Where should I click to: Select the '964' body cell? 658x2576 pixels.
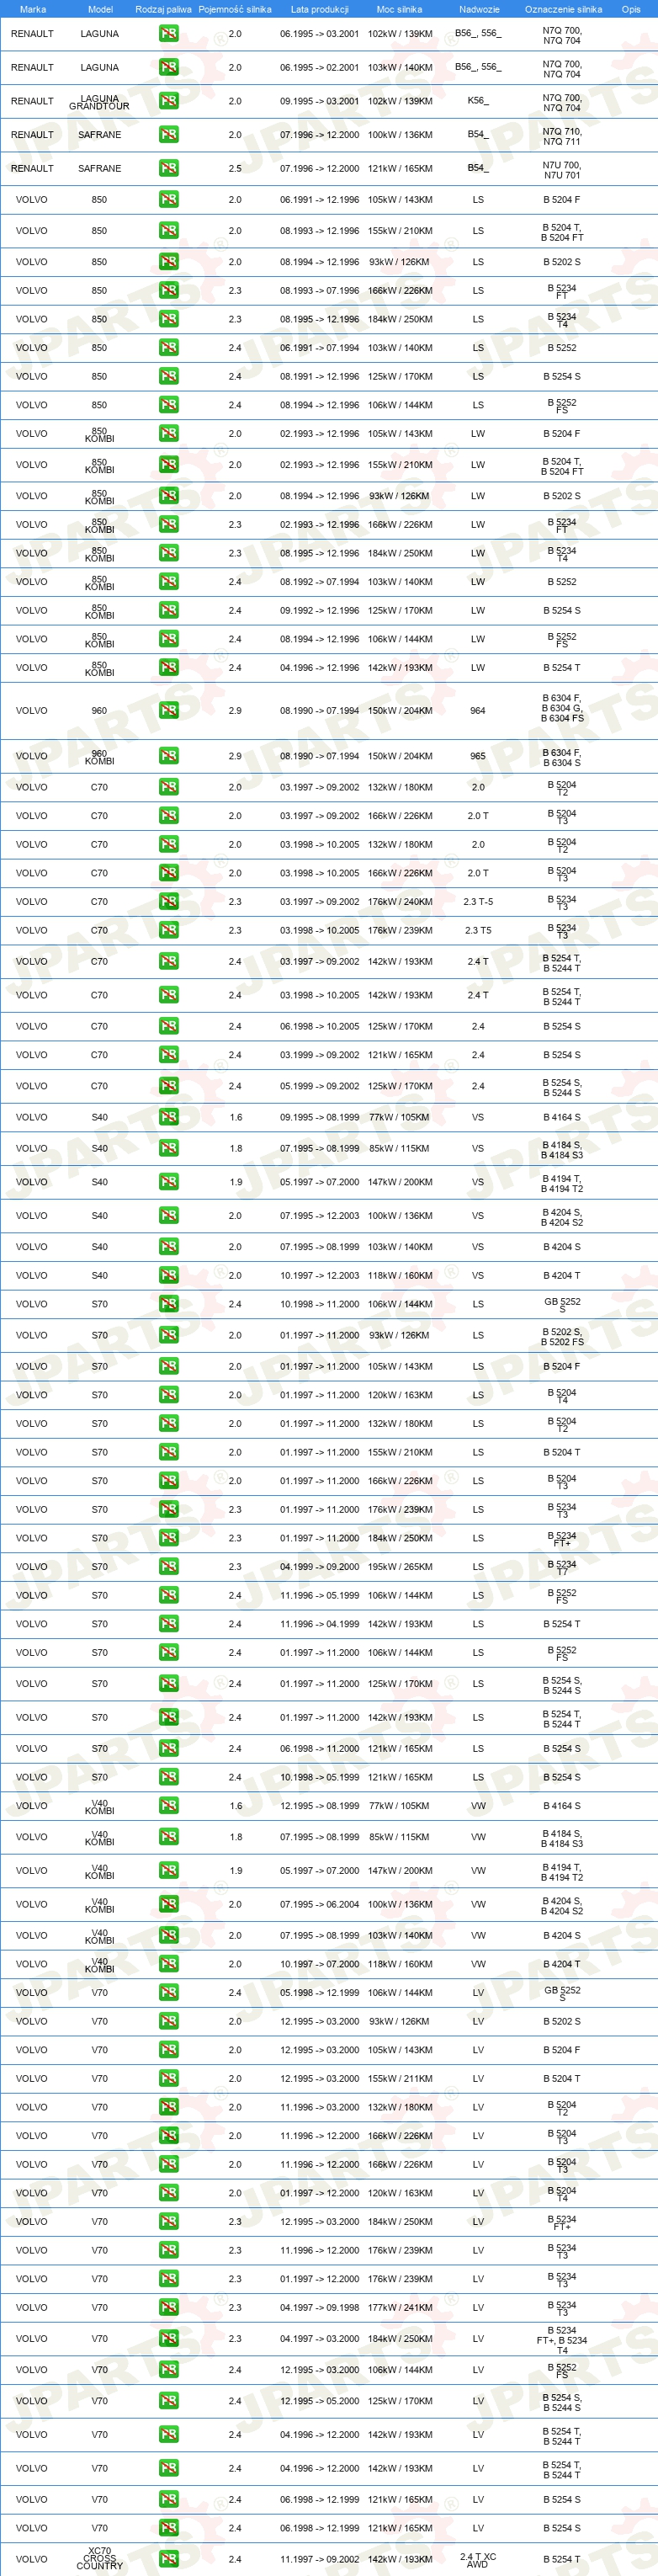[x=478, y=711]
